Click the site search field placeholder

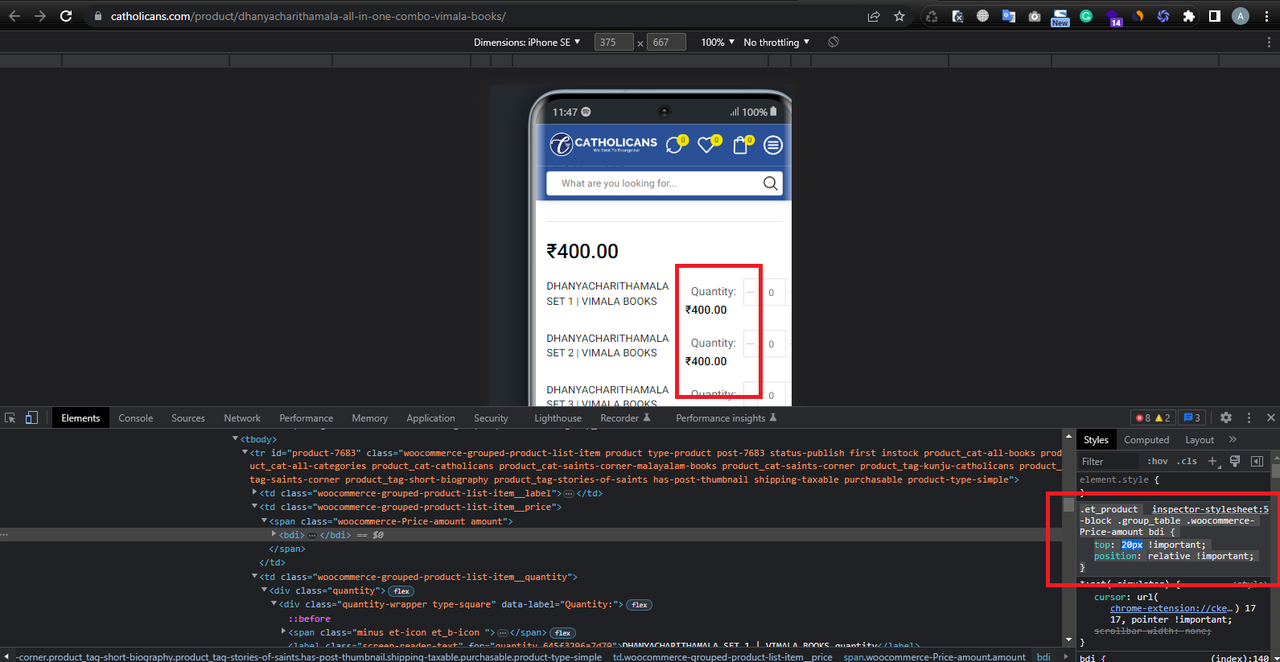pos(619,183)
